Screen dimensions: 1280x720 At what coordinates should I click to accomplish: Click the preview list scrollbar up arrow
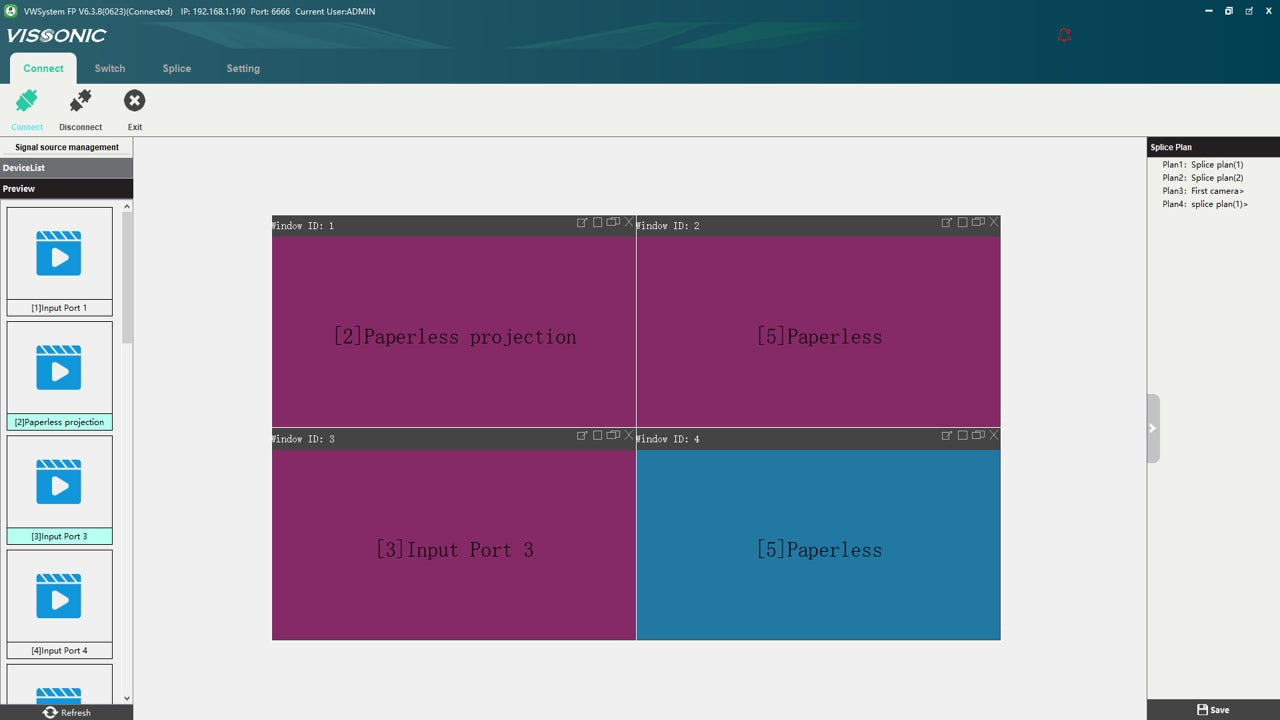click(127, 207)
